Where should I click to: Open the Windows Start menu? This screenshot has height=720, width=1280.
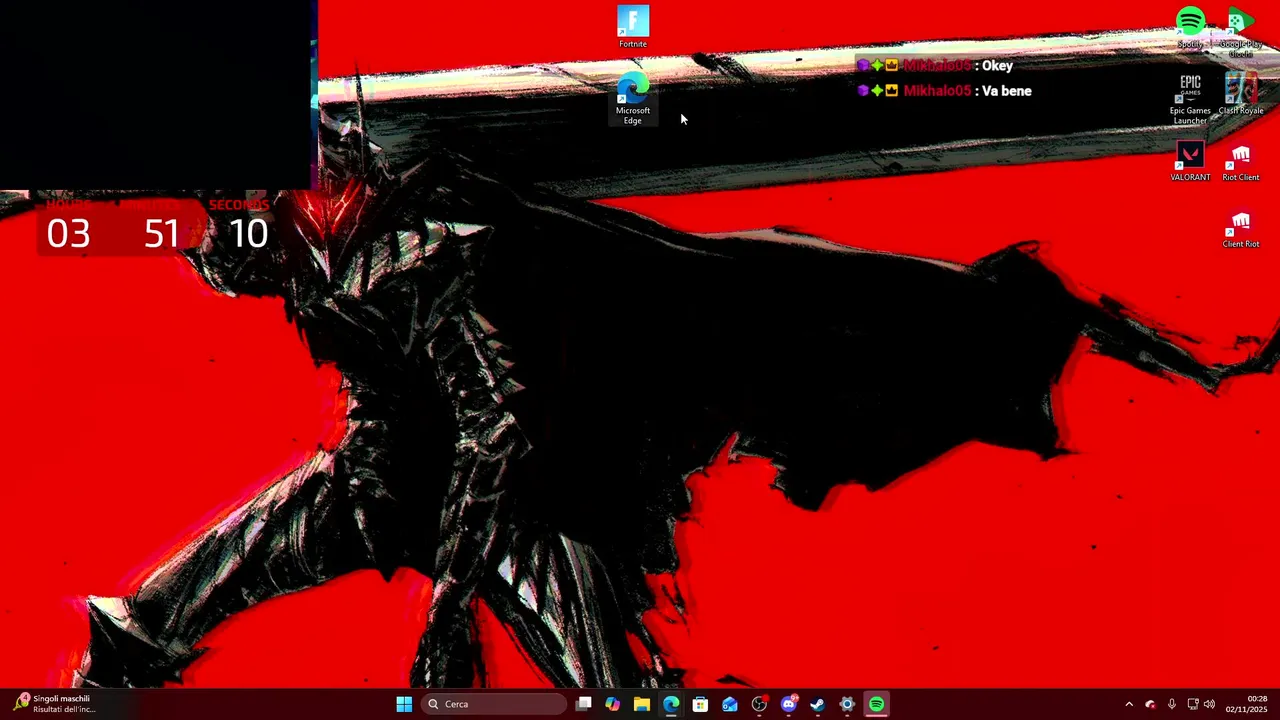[x=404, y=704]
